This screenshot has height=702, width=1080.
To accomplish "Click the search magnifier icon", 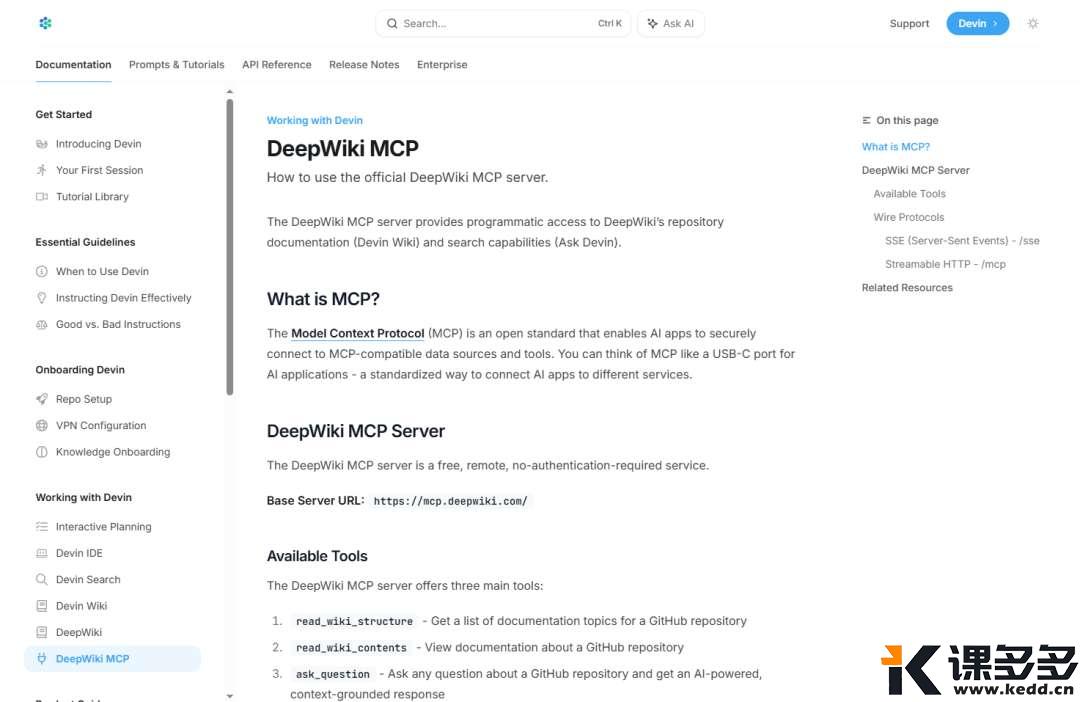I will tap(392, 23).
